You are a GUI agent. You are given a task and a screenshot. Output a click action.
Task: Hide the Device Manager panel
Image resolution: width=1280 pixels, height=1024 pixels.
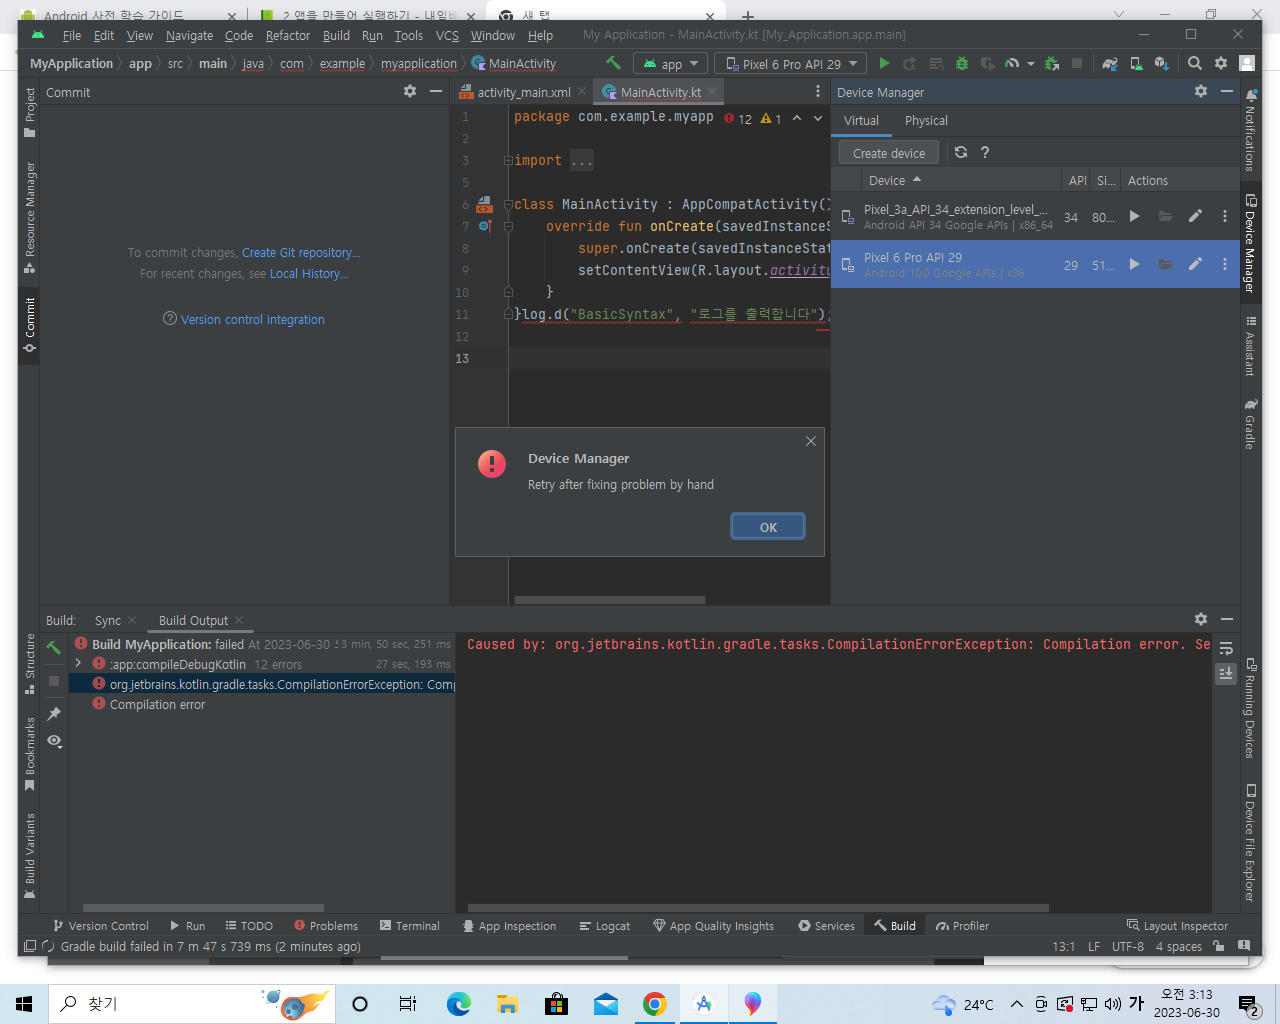click(1227, 91)
